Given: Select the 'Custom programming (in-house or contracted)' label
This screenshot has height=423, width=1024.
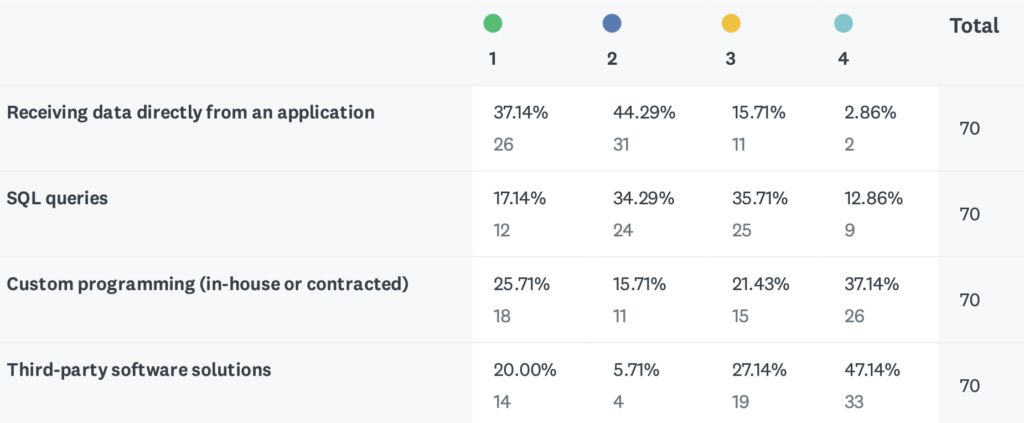Looking at the screenshot, I should pyautogui.click(x=208, y=284).
